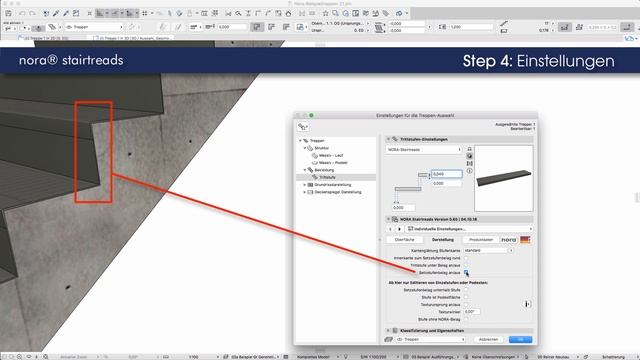Image resolution: width=640 pixels, height=360 pixels.
Task: Click the 0,040 tread thickness field
Action: (x=447, y=174)
